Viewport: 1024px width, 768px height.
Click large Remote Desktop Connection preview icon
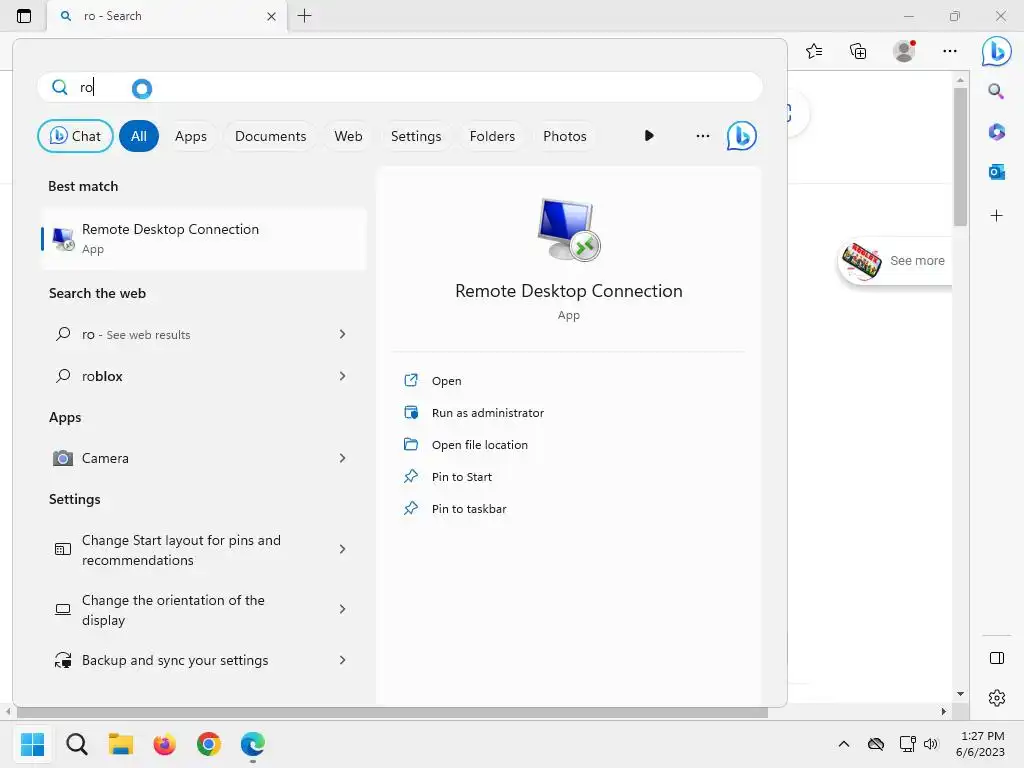point(569,230)
